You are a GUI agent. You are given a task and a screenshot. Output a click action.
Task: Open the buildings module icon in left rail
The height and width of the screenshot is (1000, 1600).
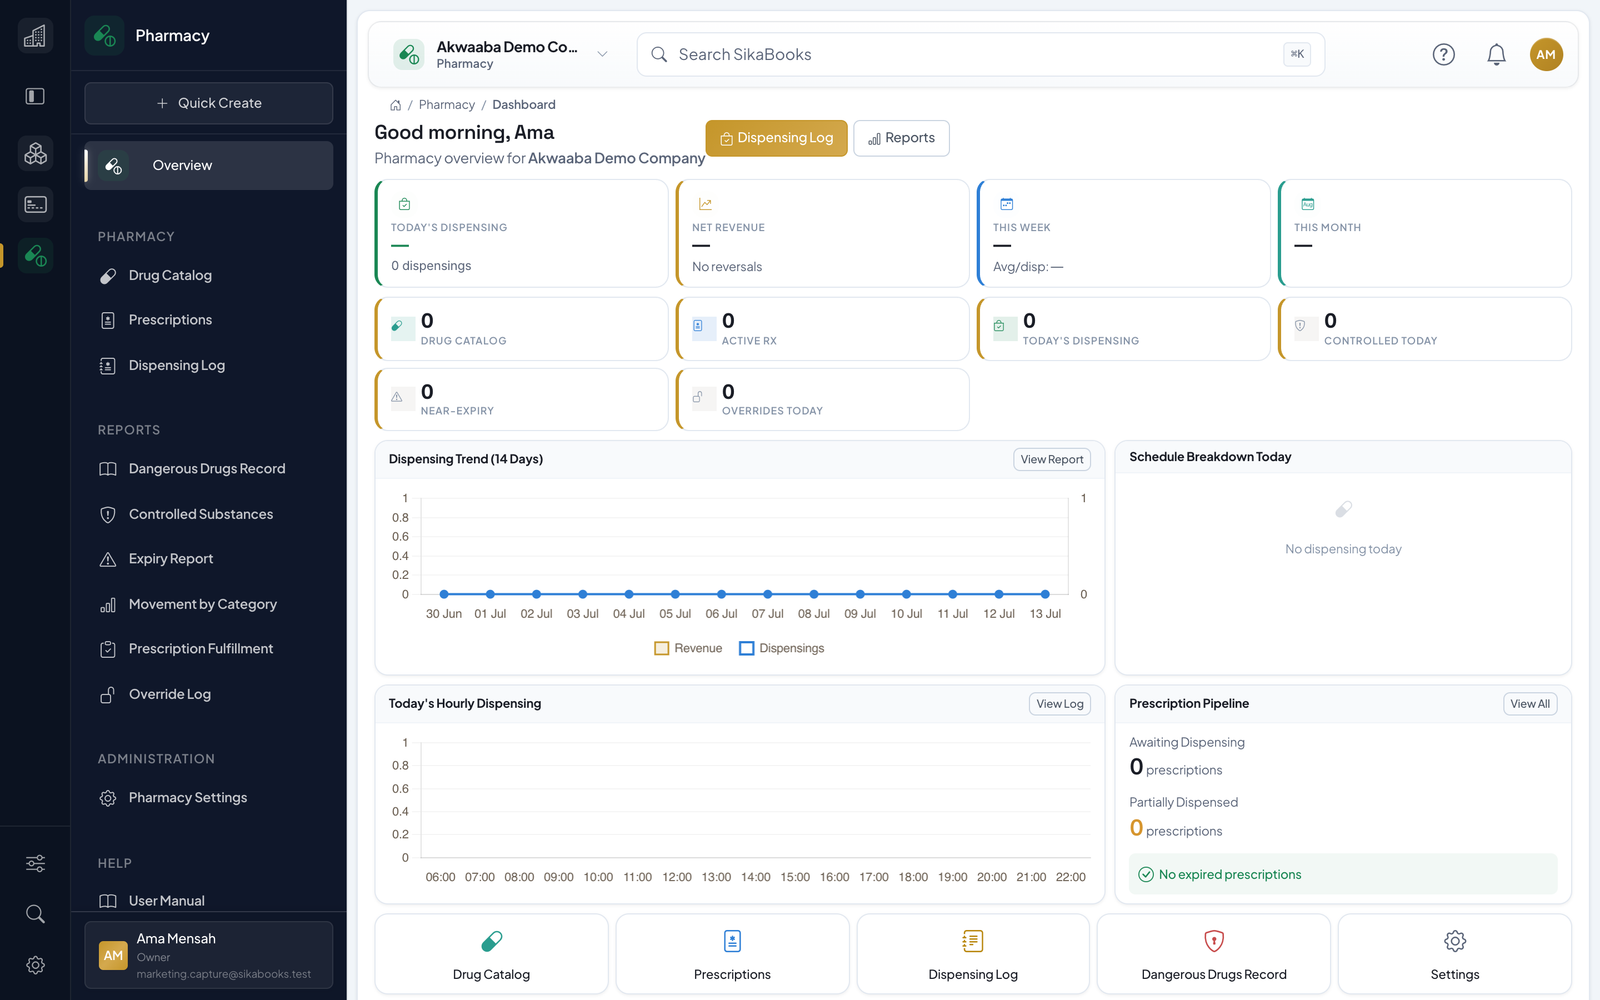coord(35,36)
